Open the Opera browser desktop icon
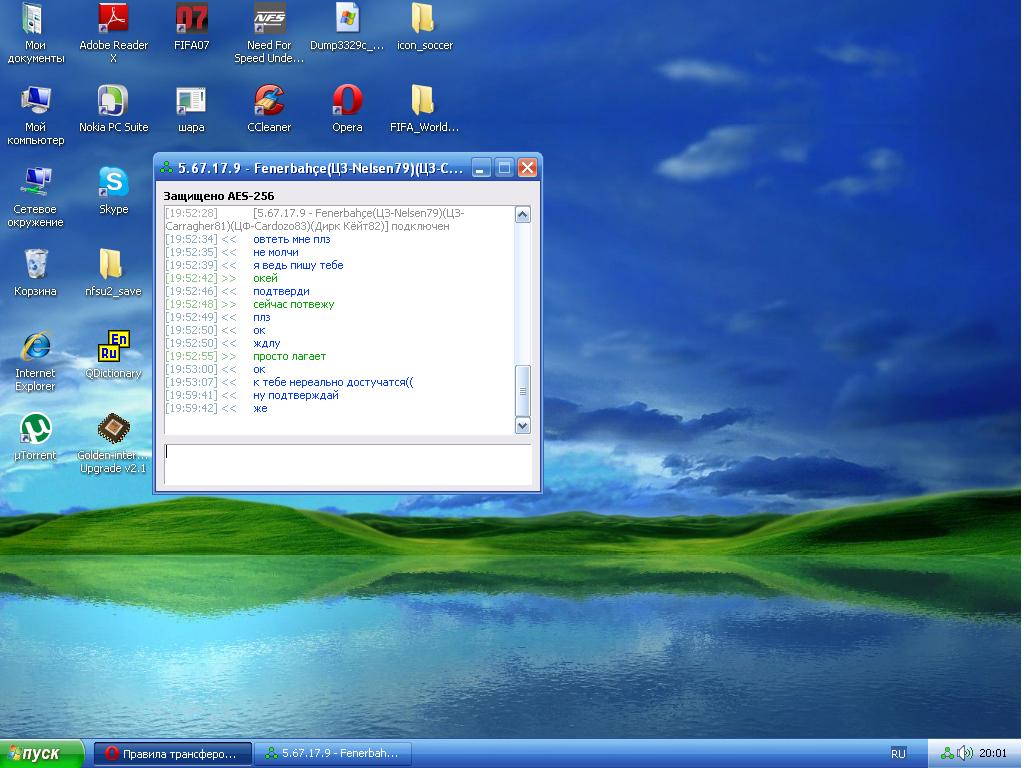This screenshot has height=768, width=1024. tap(347, 101)
